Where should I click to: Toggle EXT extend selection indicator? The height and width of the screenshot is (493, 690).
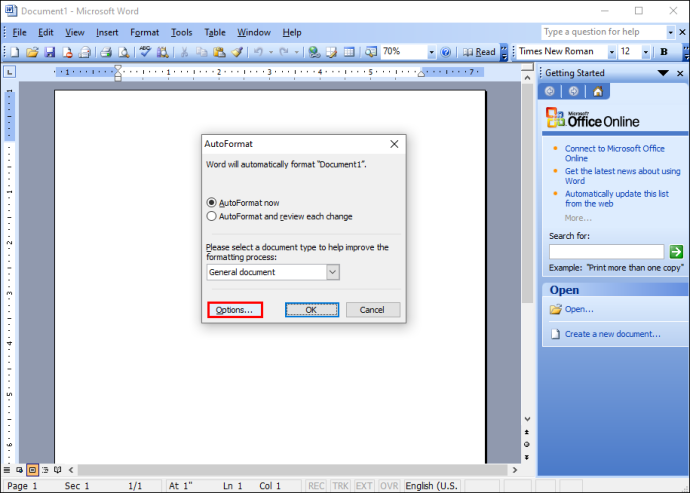(363, 486)
